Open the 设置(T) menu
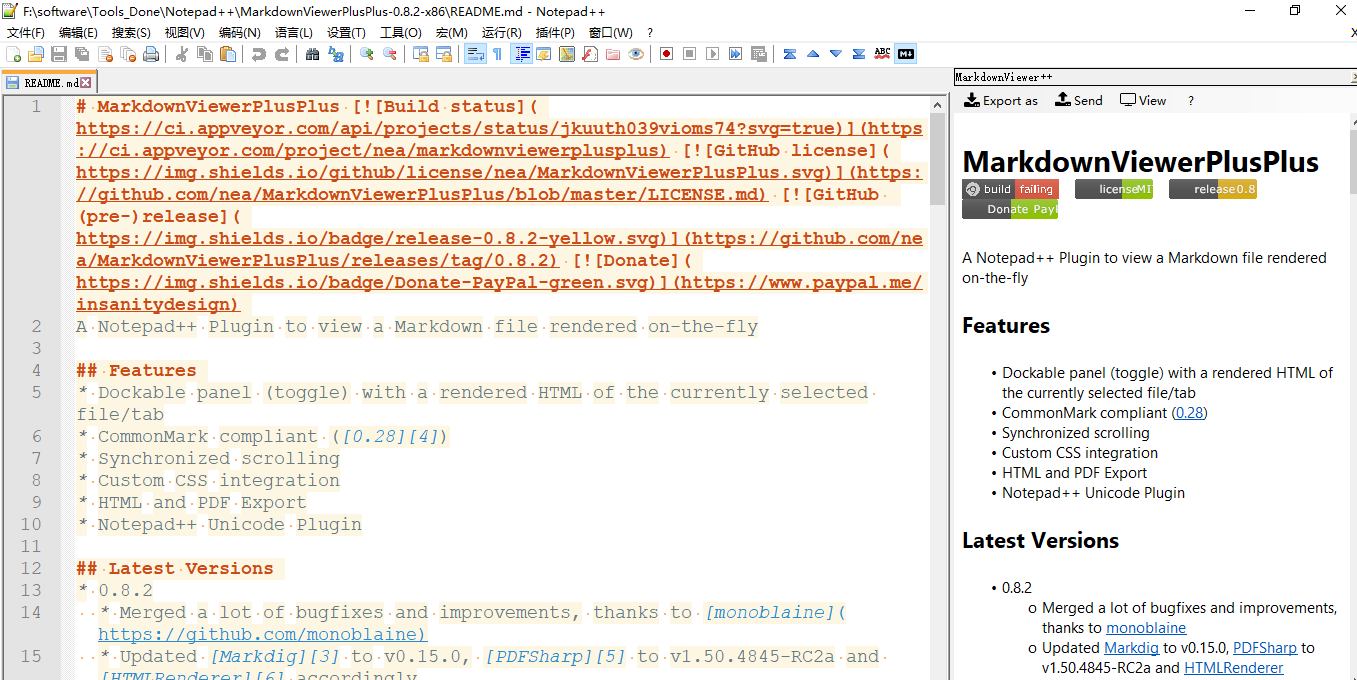This screenshot has height=680, width=1357. (x=346, y=33)
